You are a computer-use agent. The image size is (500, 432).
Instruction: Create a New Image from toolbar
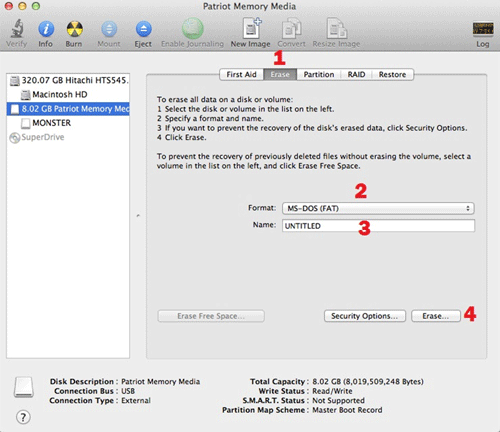click(x=251, y=29)
